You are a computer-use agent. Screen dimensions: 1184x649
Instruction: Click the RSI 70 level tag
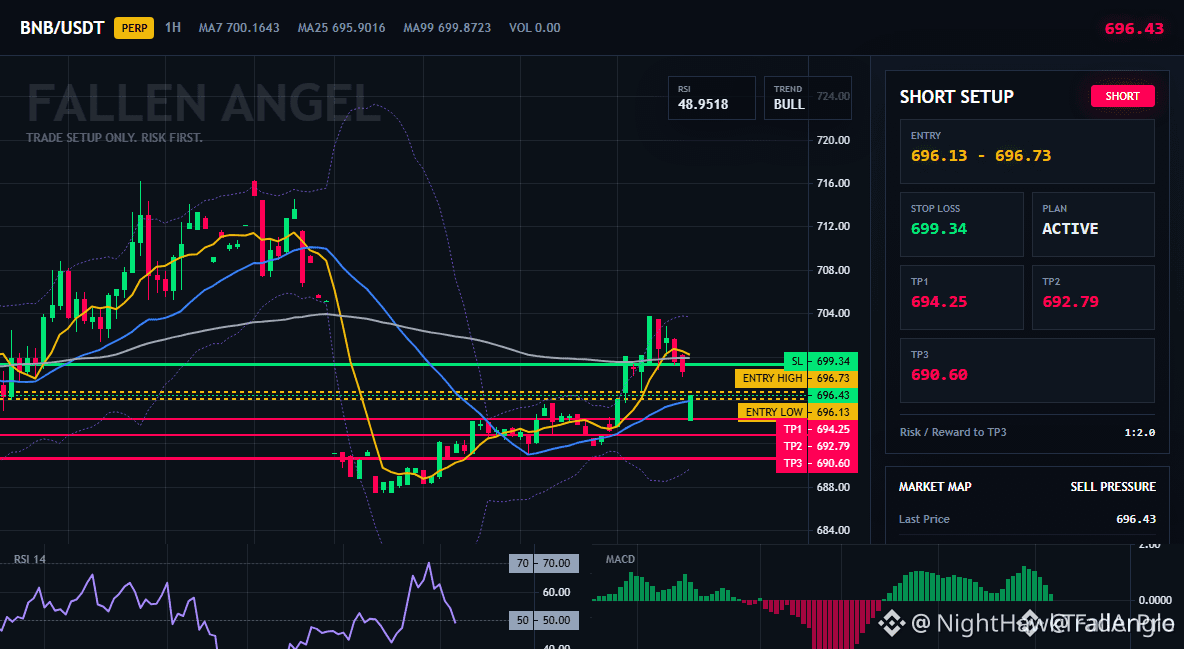pos(544,563)
